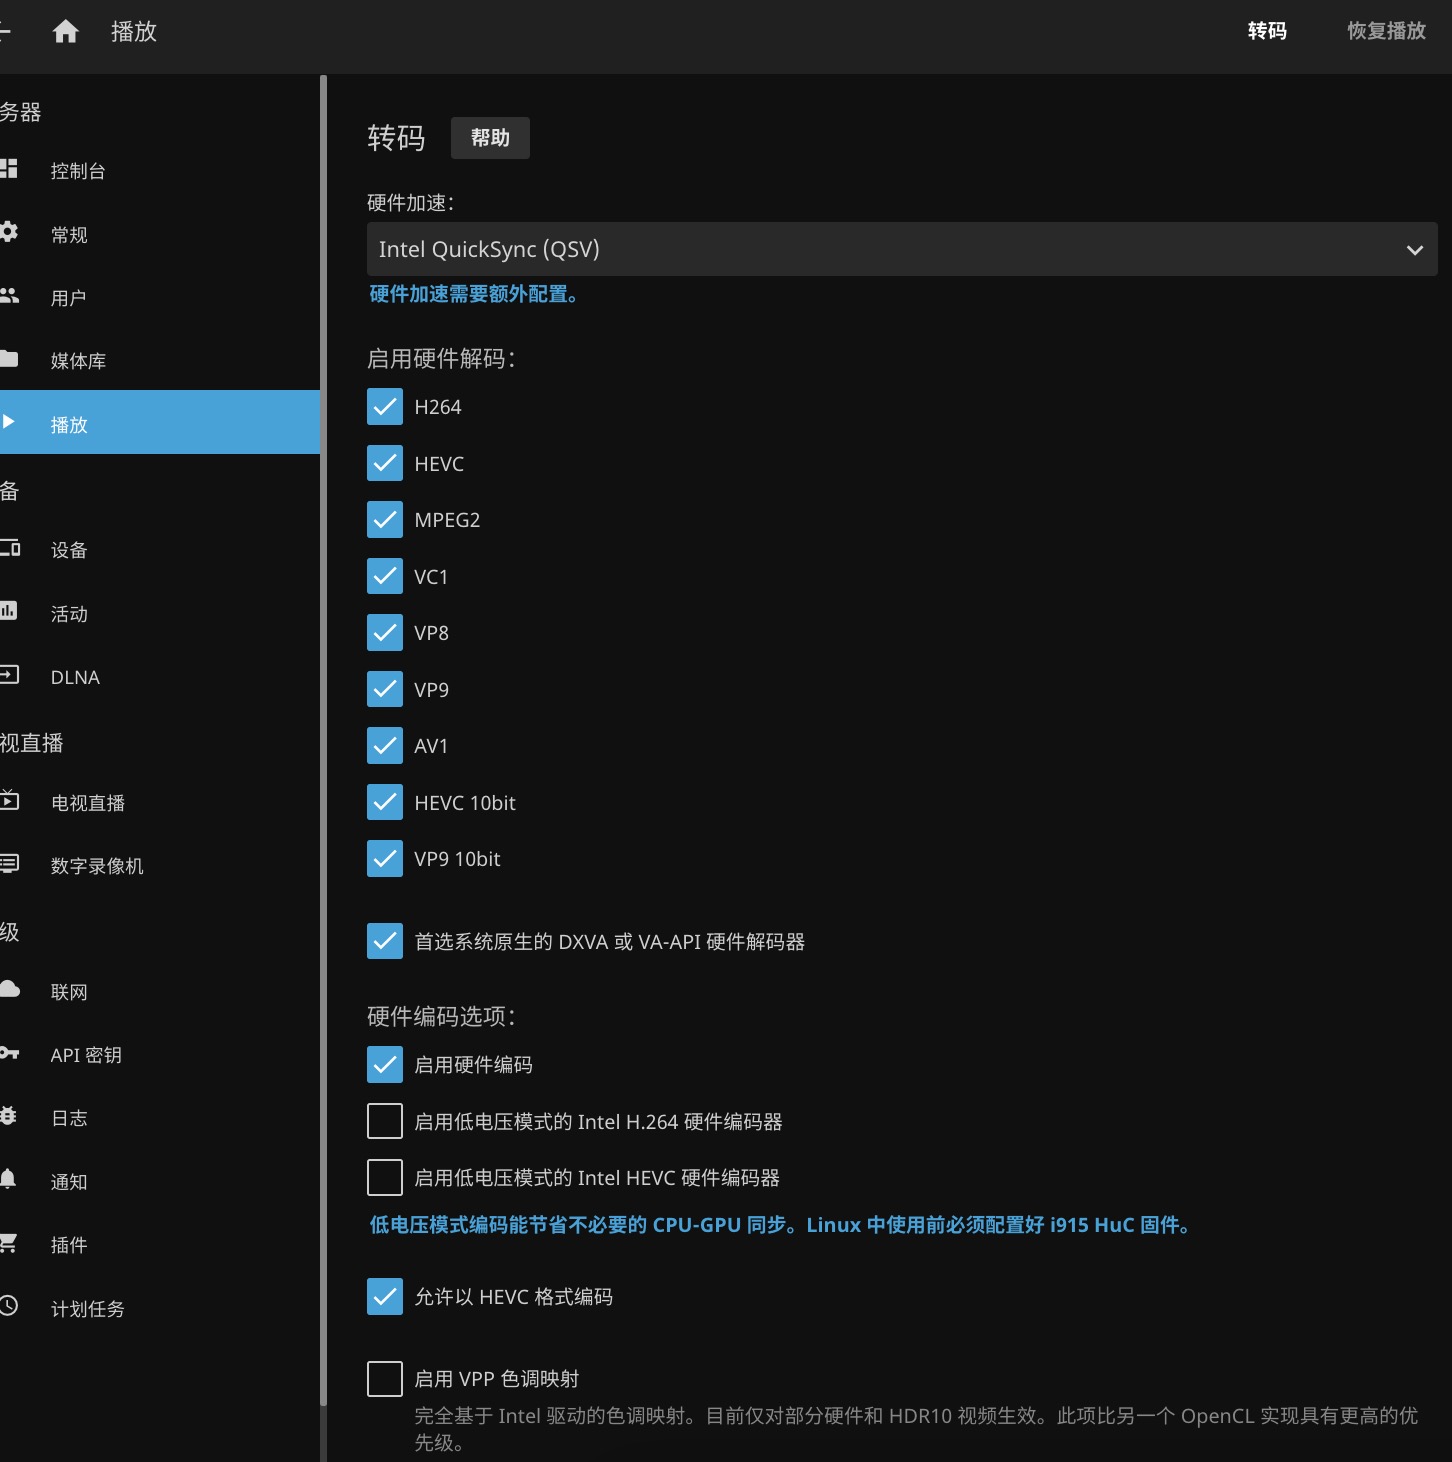Open 计划任务 in the sidebar
The width and height of the screenshot is (1452, 1462).
coord(160,1309)
